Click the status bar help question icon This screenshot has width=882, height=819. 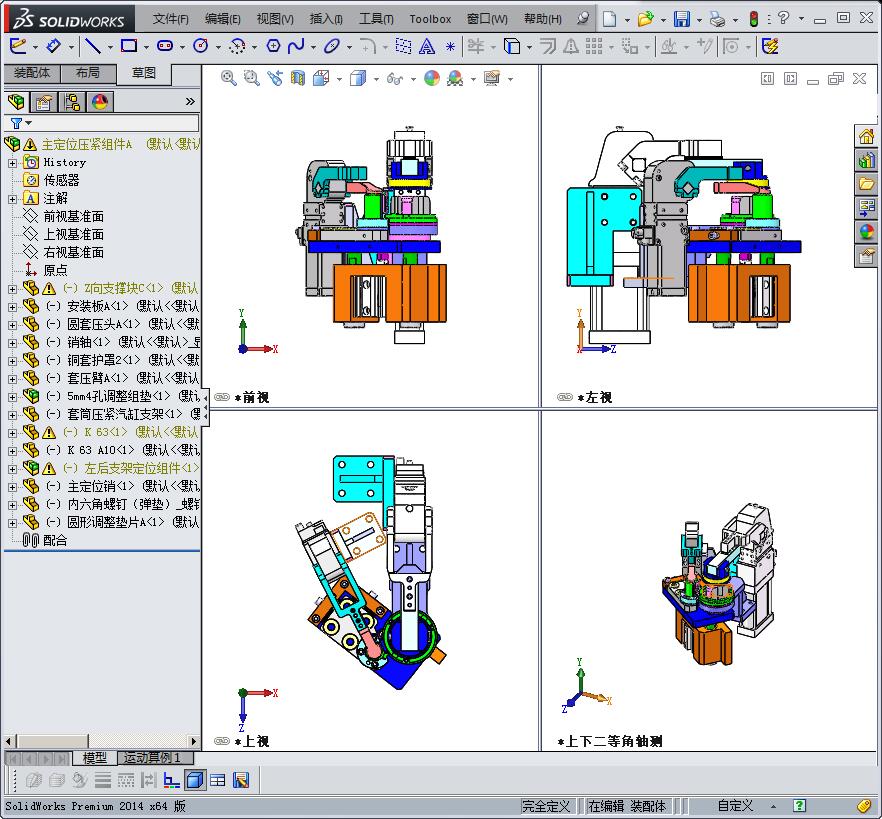click(799, 806)
